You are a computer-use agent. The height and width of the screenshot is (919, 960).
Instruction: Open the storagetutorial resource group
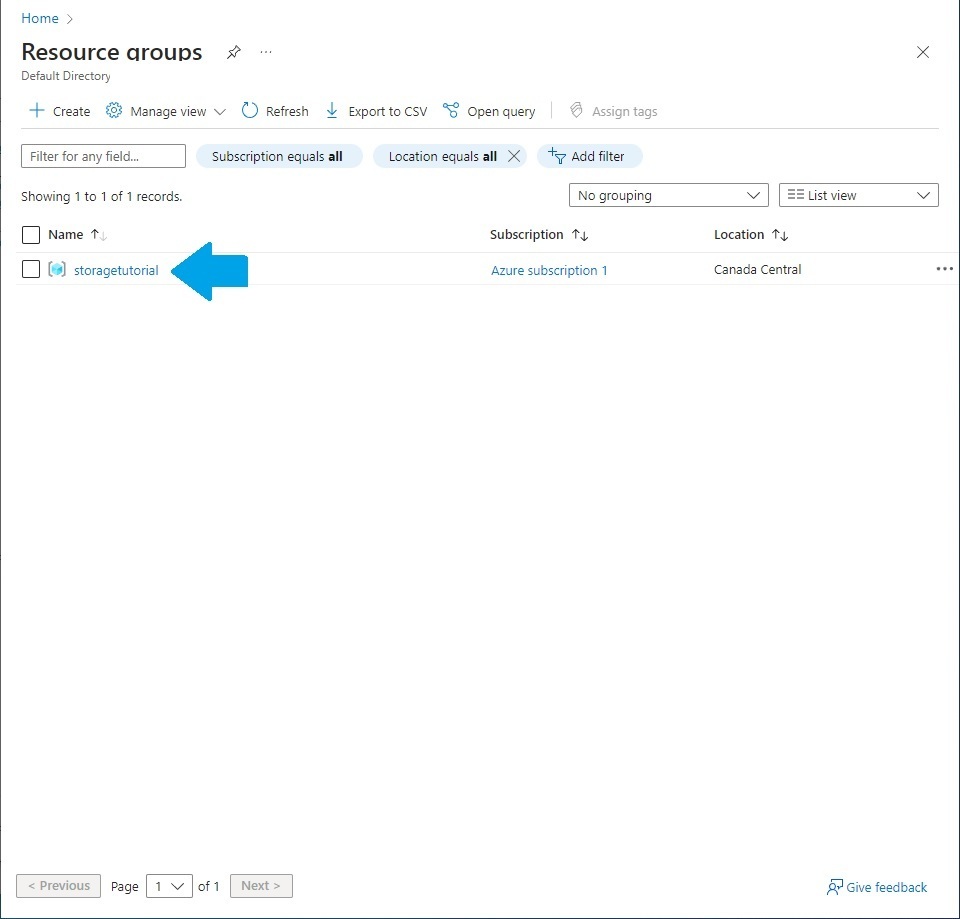(116, 270)
